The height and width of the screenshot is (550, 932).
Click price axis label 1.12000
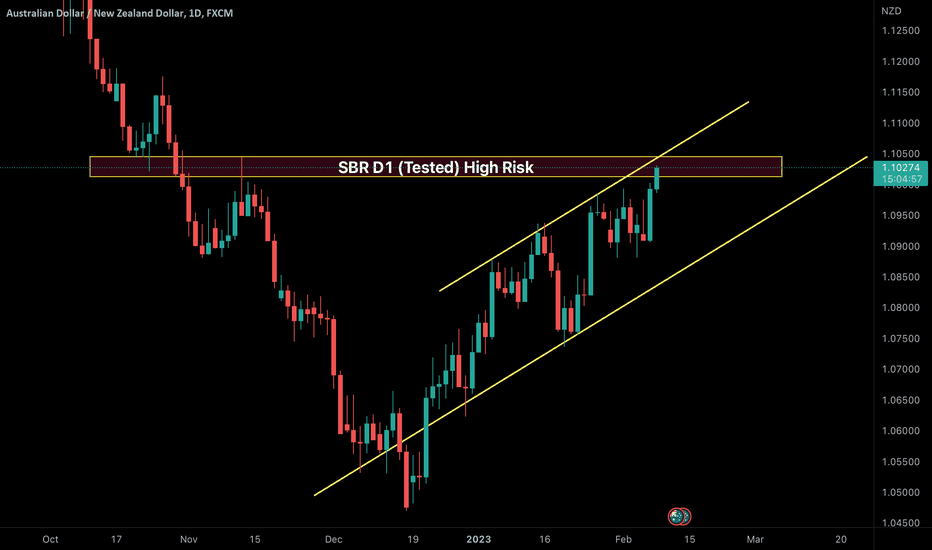coord(900,62)
